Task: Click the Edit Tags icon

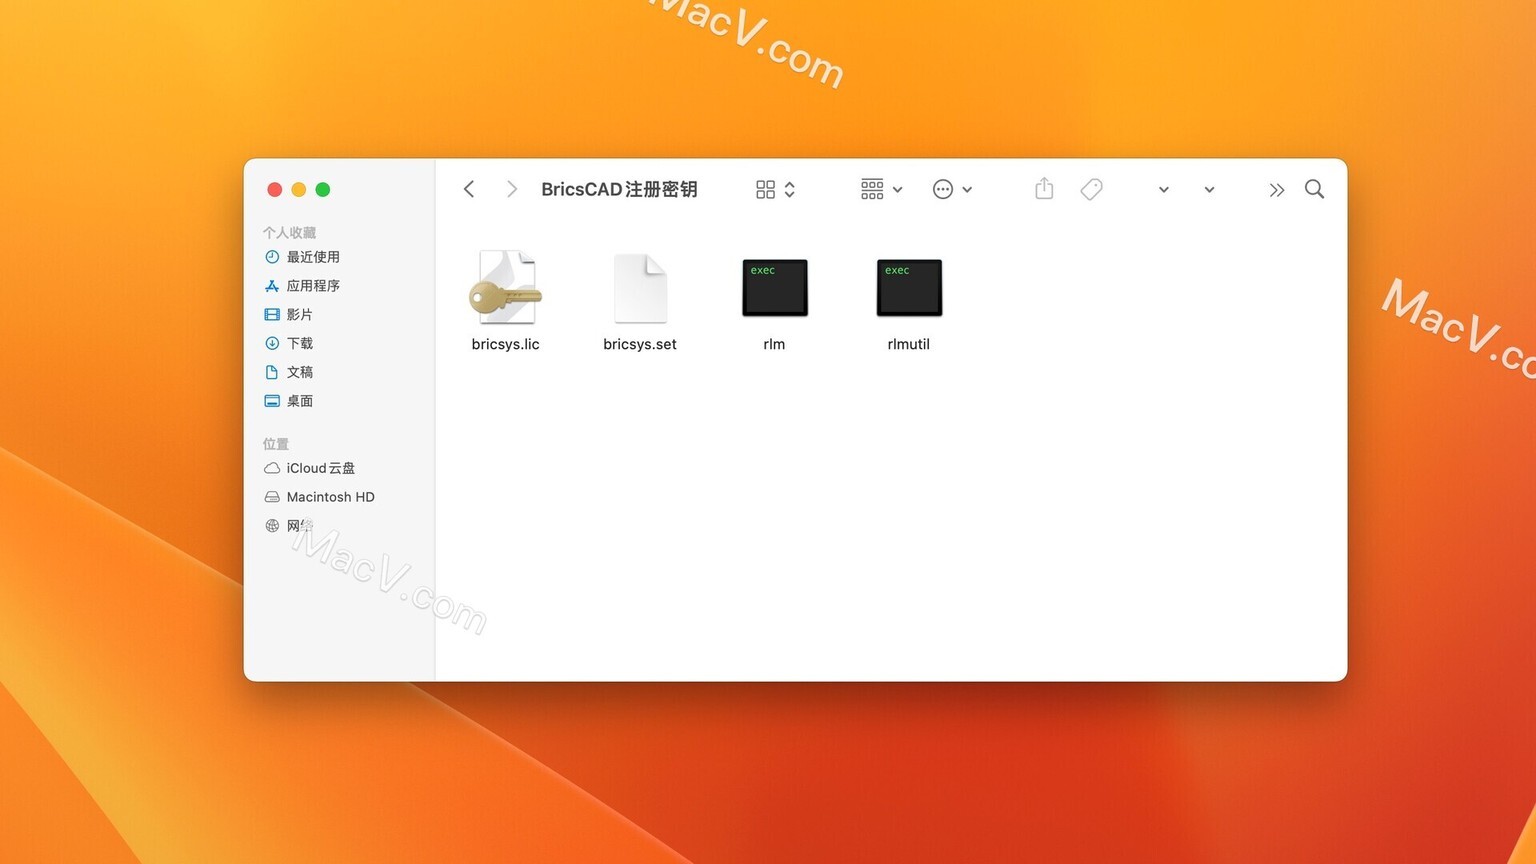Action: tap(1091, 189)
